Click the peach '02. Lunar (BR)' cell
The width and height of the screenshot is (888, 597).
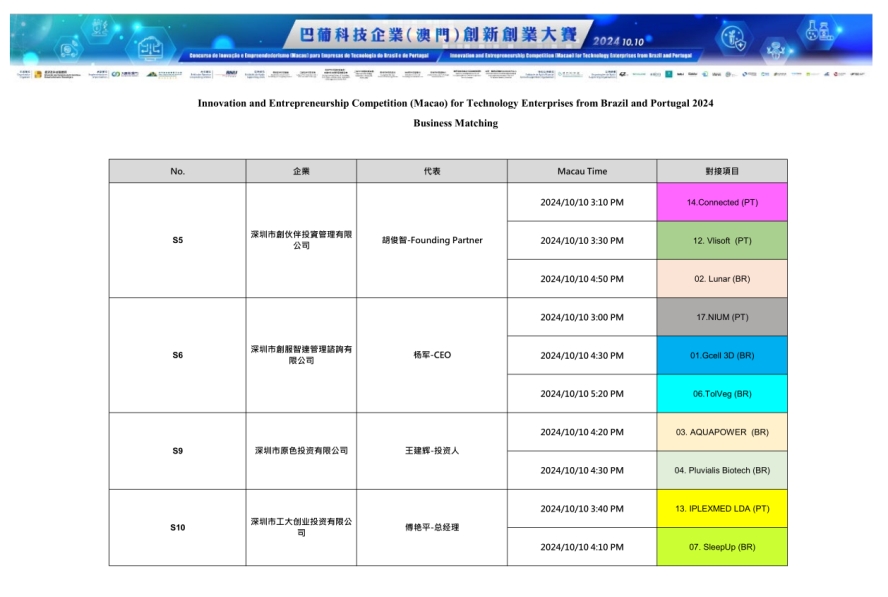722,279
